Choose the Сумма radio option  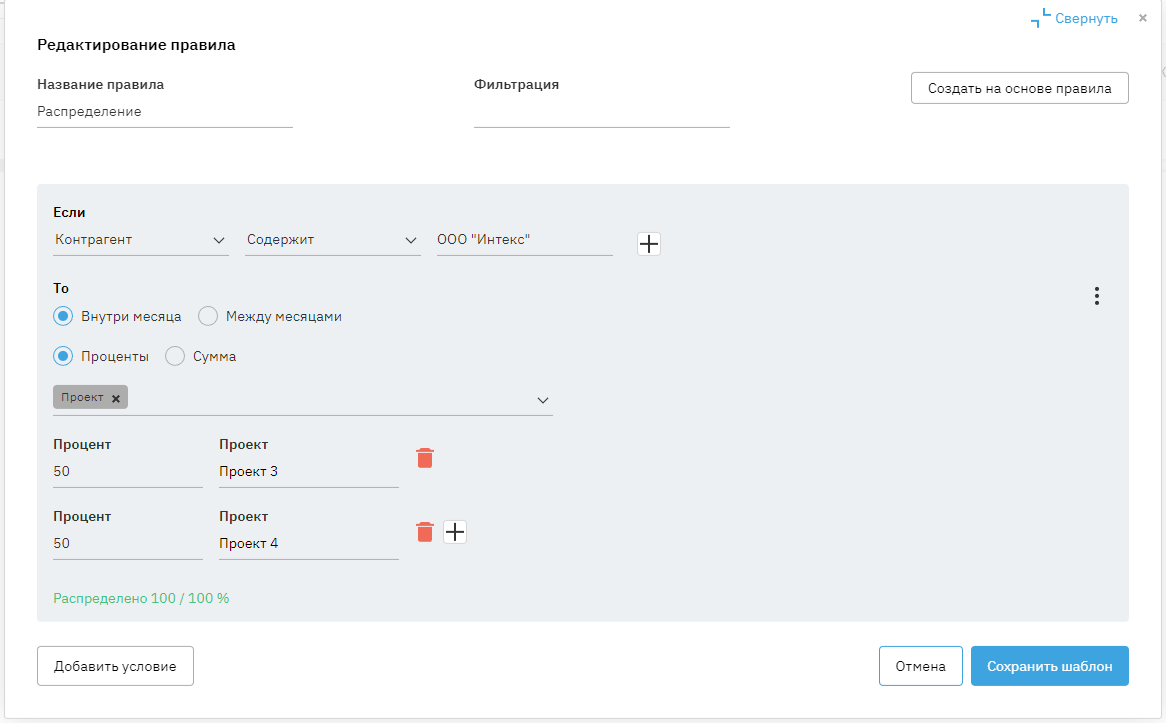[x=175, y=356]
